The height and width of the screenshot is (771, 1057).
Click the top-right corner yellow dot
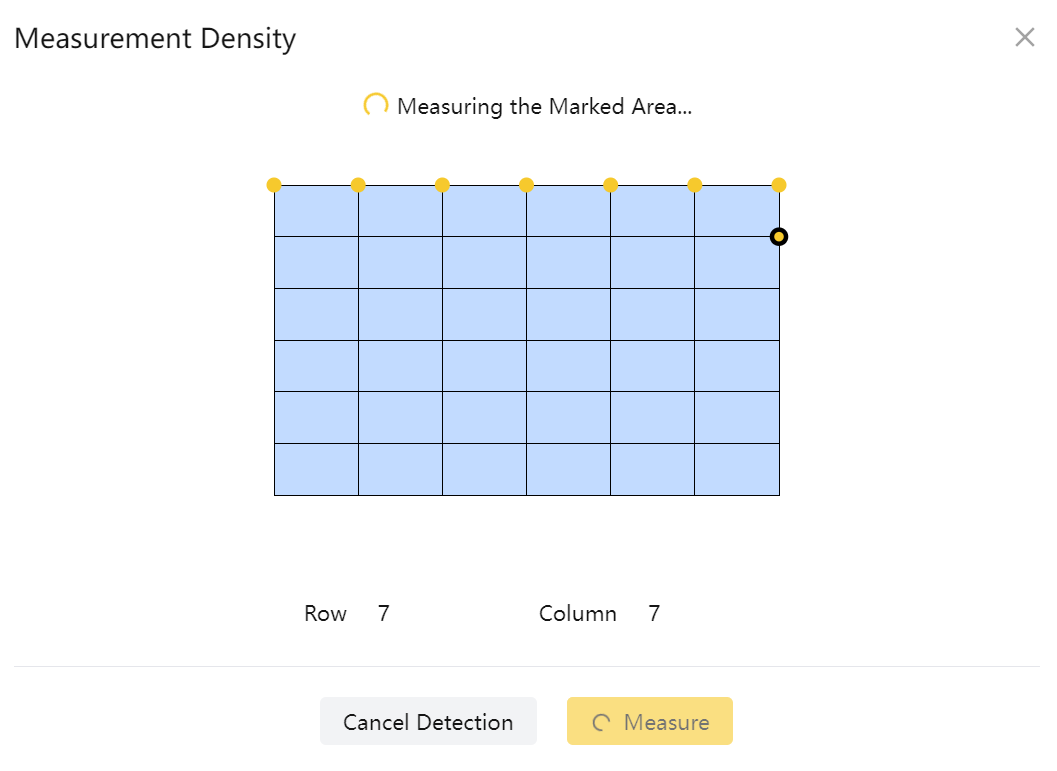click(x=779, y=185)
